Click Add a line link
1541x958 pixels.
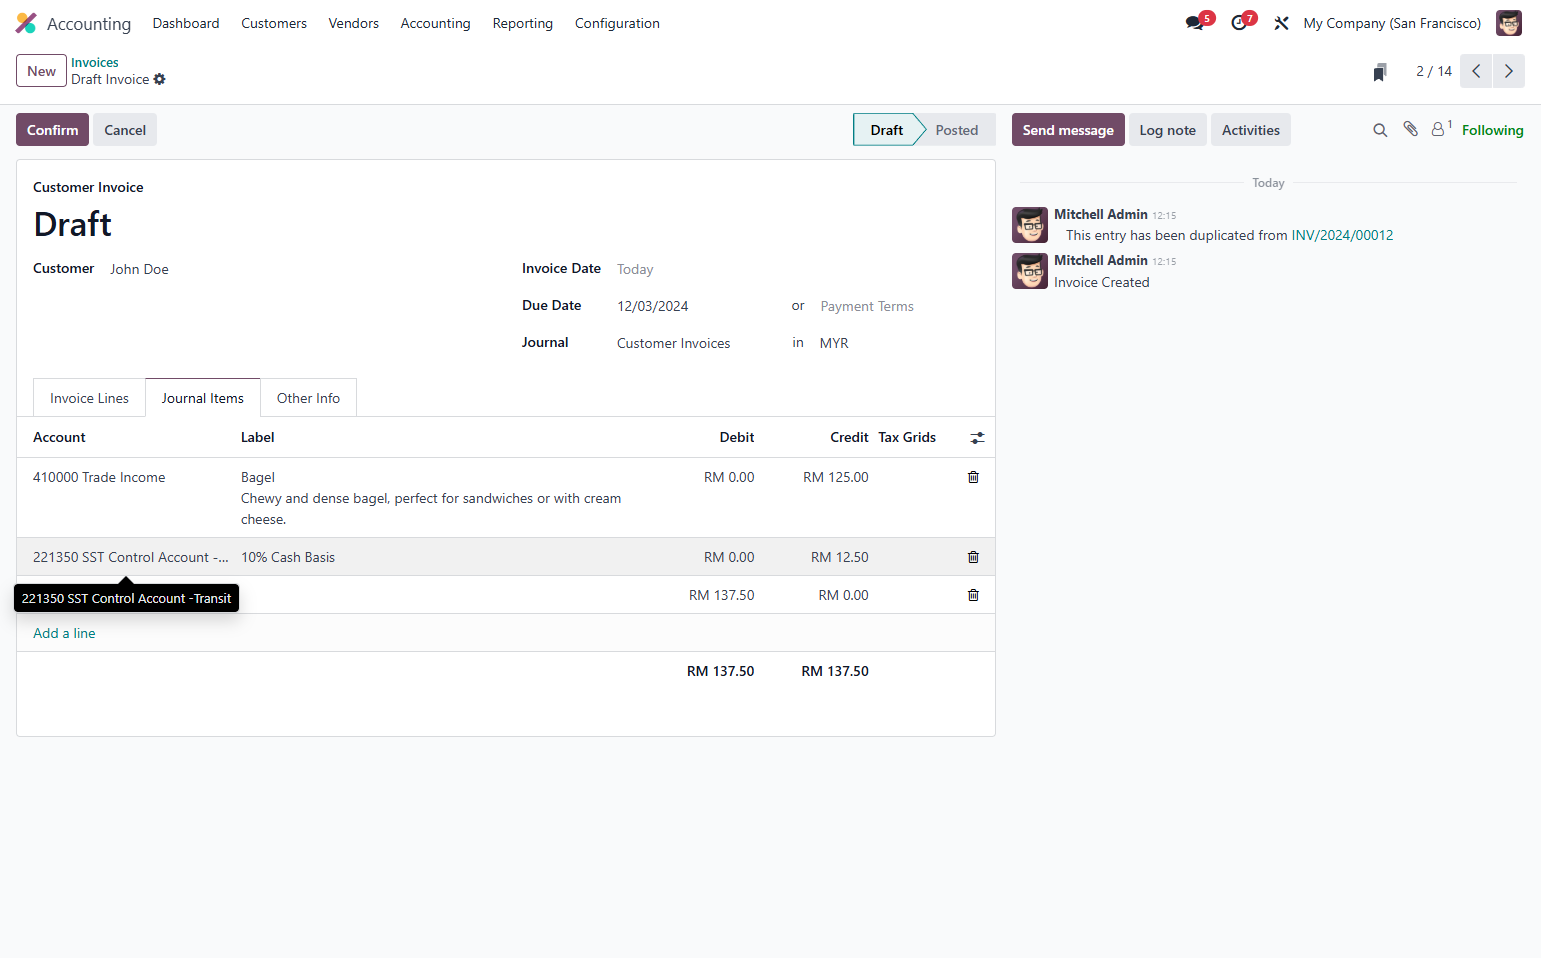(64, 633)
